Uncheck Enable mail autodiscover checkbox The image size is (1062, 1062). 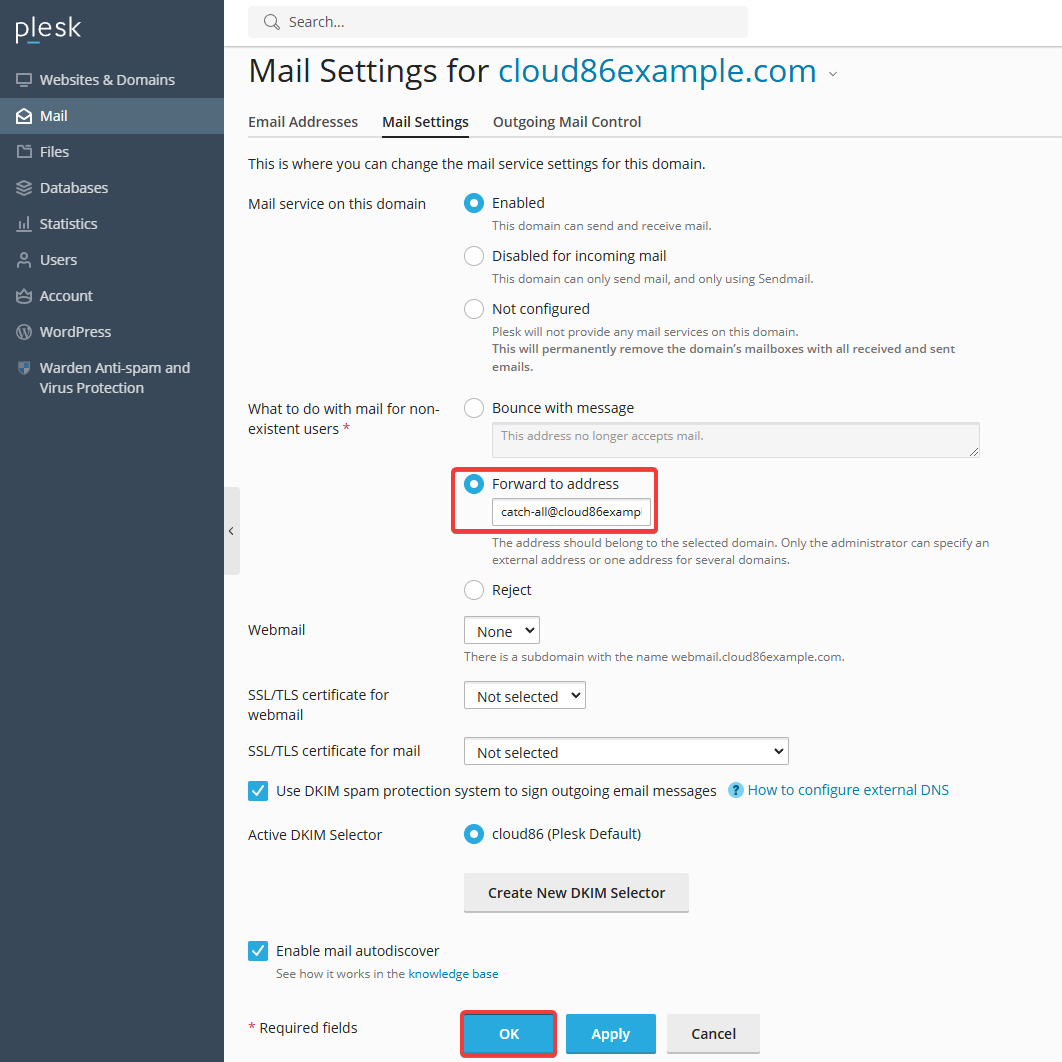click(258, 951)
